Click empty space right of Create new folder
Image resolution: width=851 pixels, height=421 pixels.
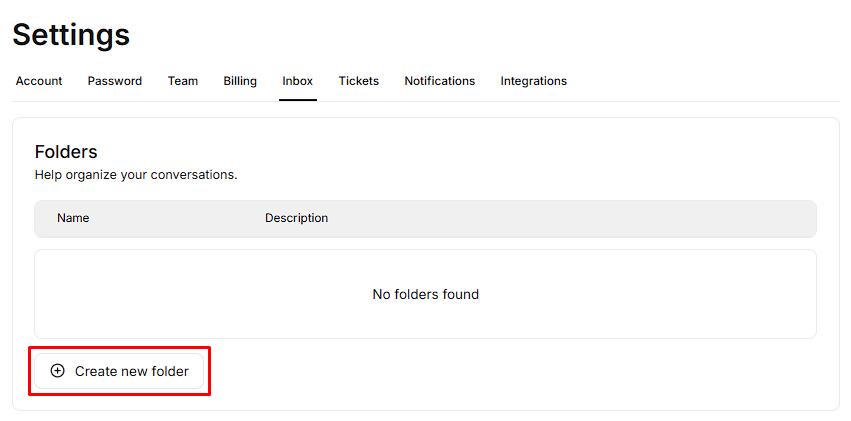coord(500,371)
